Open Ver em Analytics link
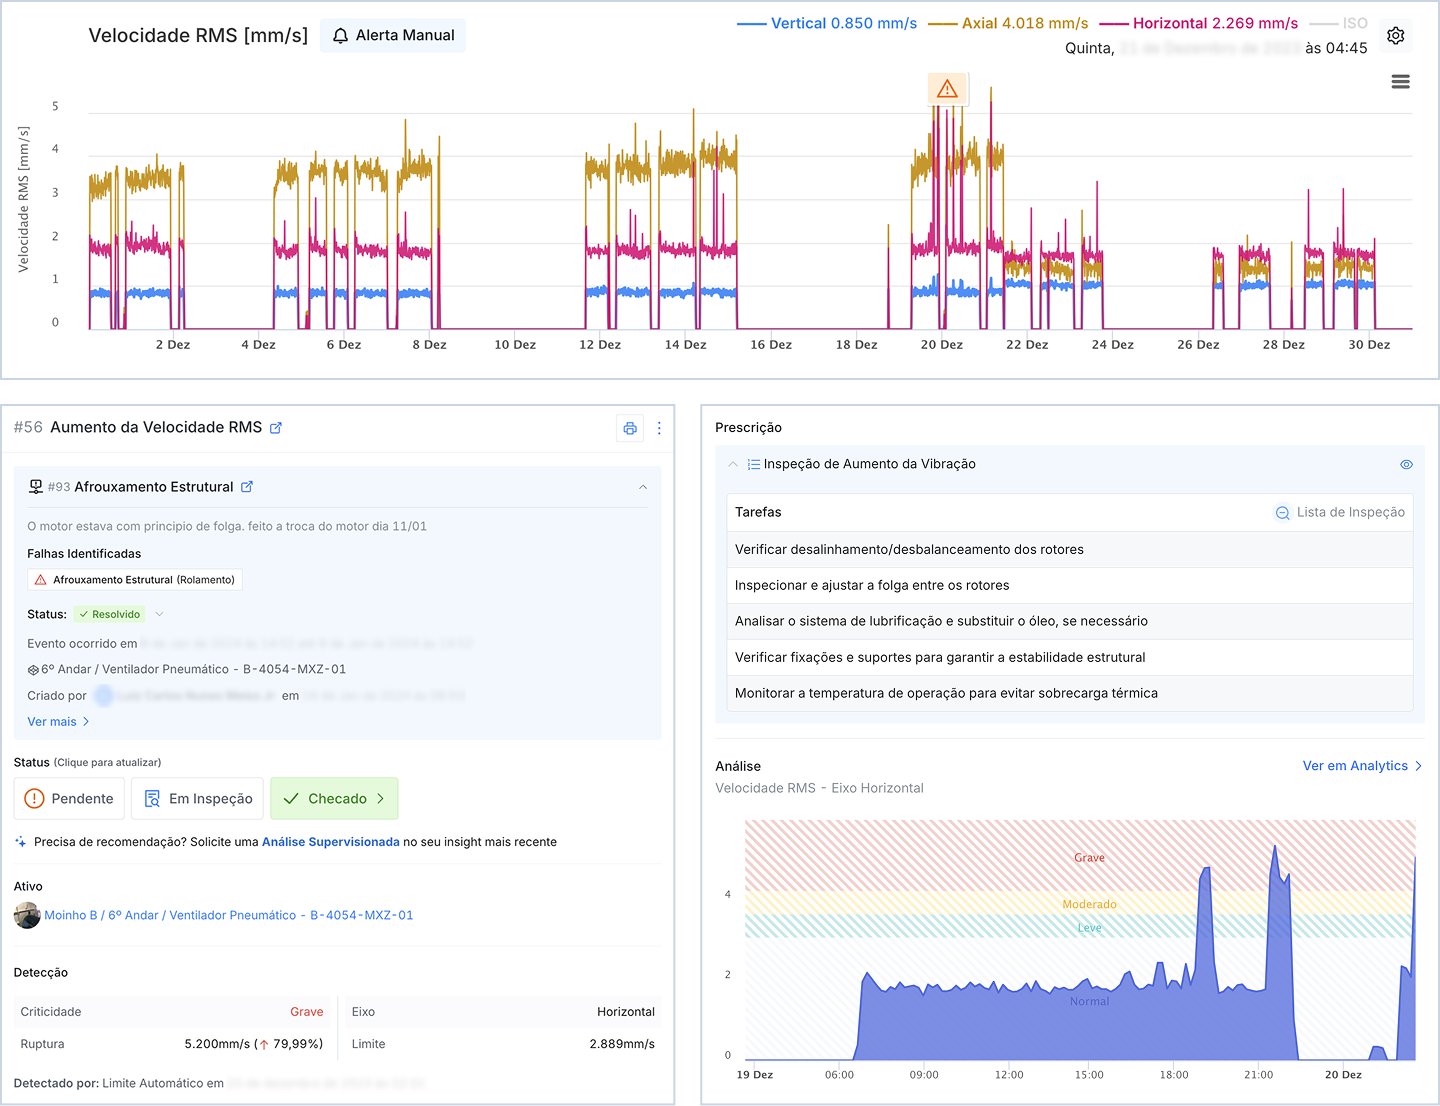 (1362, 766)
